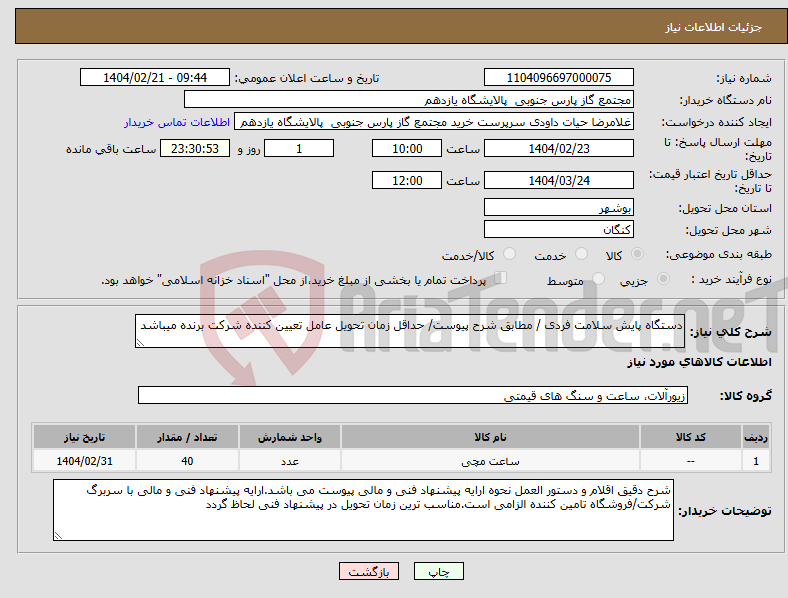Click the اطلاعات کالاهای مورد نیاز section heading

[x=699, y=362]
